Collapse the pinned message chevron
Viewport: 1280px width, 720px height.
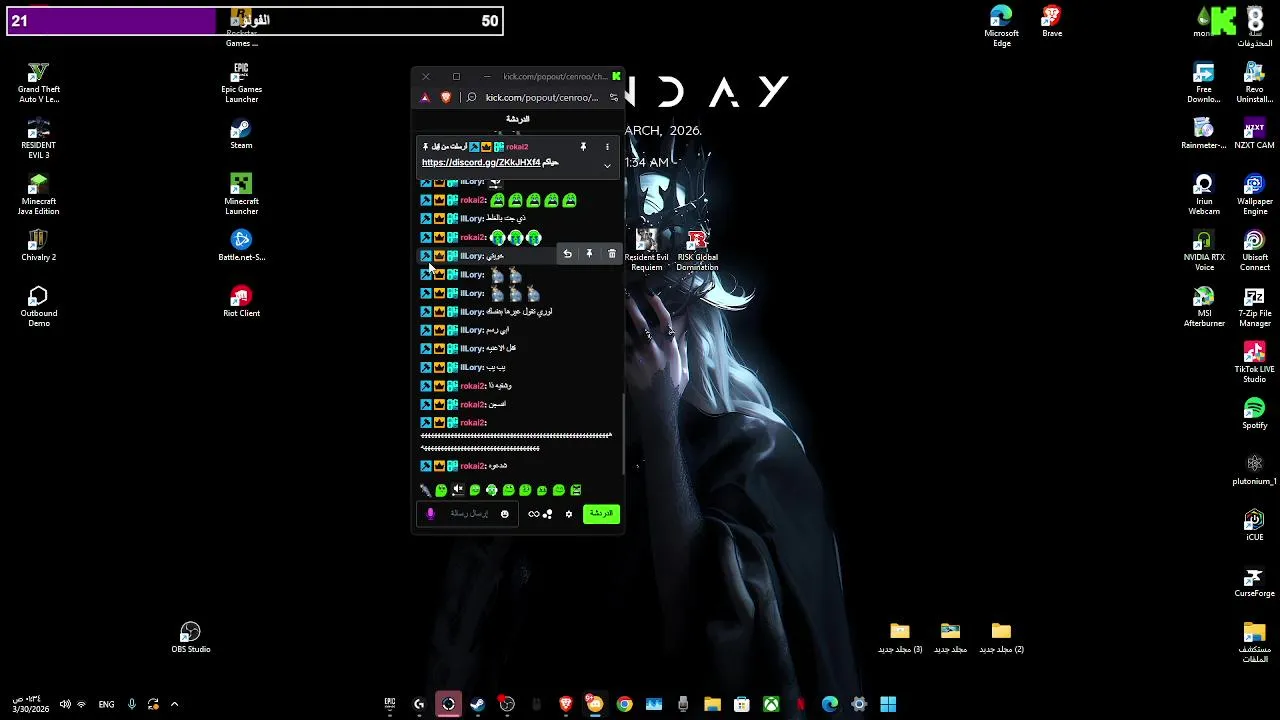[x=607, y=165]
